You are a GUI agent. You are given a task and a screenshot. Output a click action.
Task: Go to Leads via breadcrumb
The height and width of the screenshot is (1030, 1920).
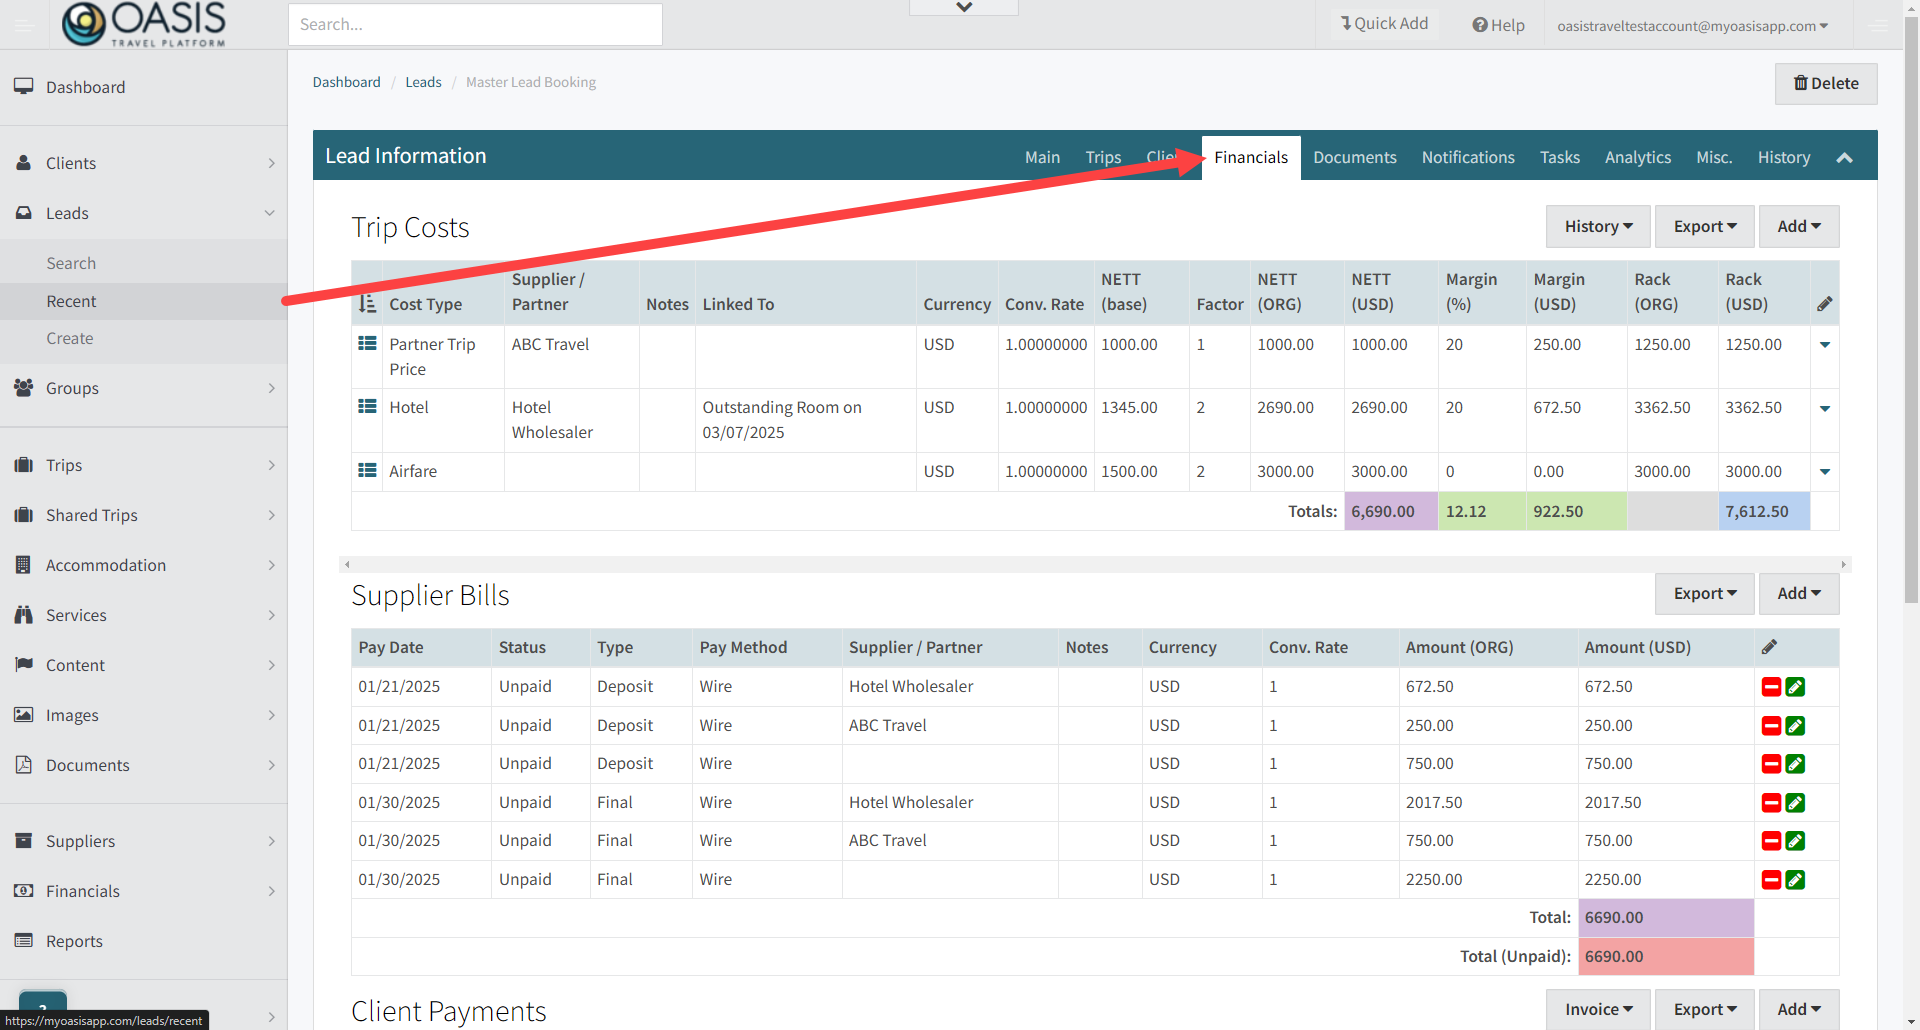pos(423,82)
